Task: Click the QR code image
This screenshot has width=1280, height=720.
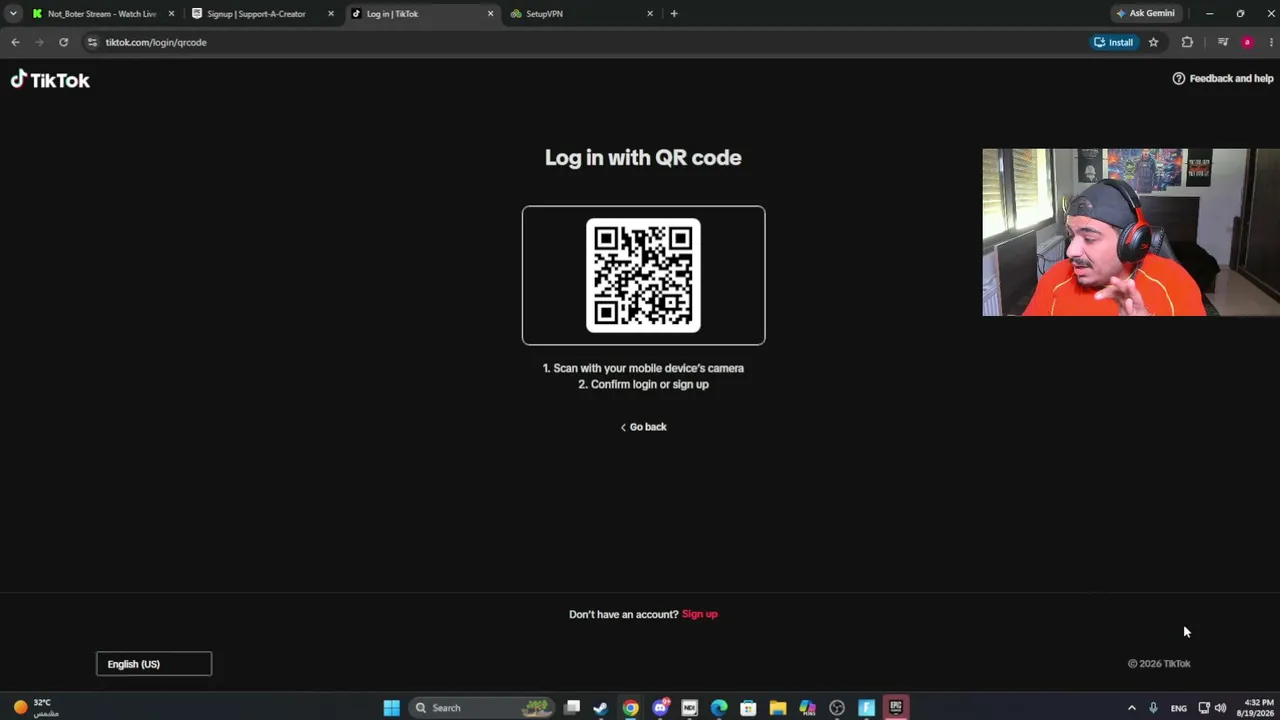Action: pyautogui.click(x=643, y=275)
